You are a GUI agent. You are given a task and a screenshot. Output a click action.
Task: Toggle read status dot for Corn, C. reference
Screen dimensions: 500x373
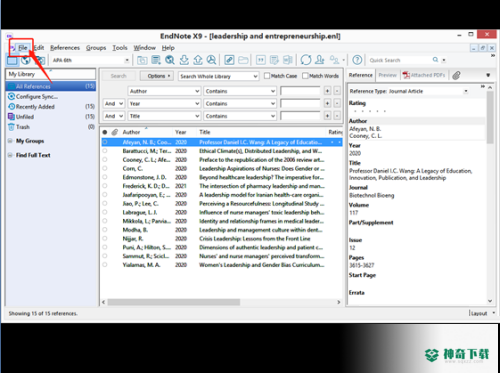point(105,168)
